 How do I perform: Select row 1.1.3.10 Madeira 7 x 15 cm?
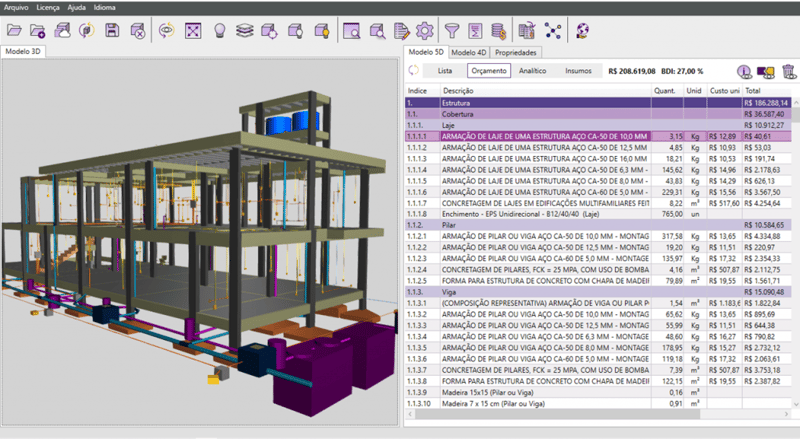[598, 404]
